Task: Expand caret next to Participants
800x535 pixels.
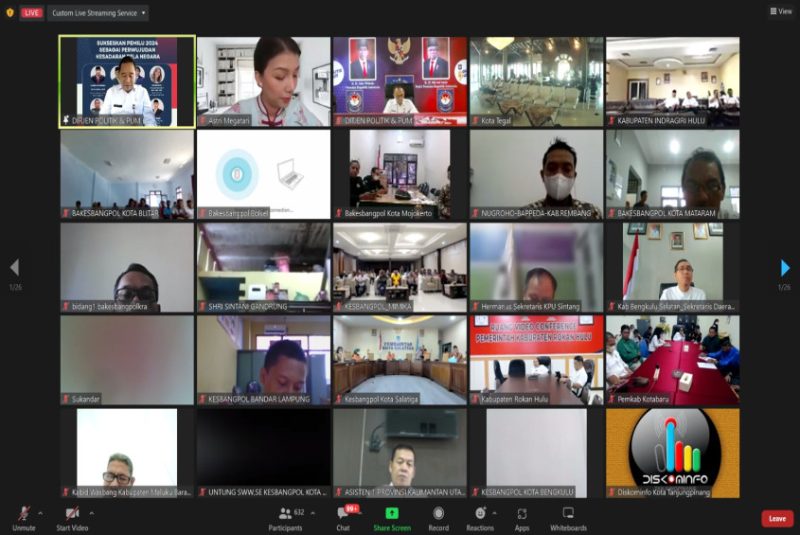Action: [x=313, y=513]
